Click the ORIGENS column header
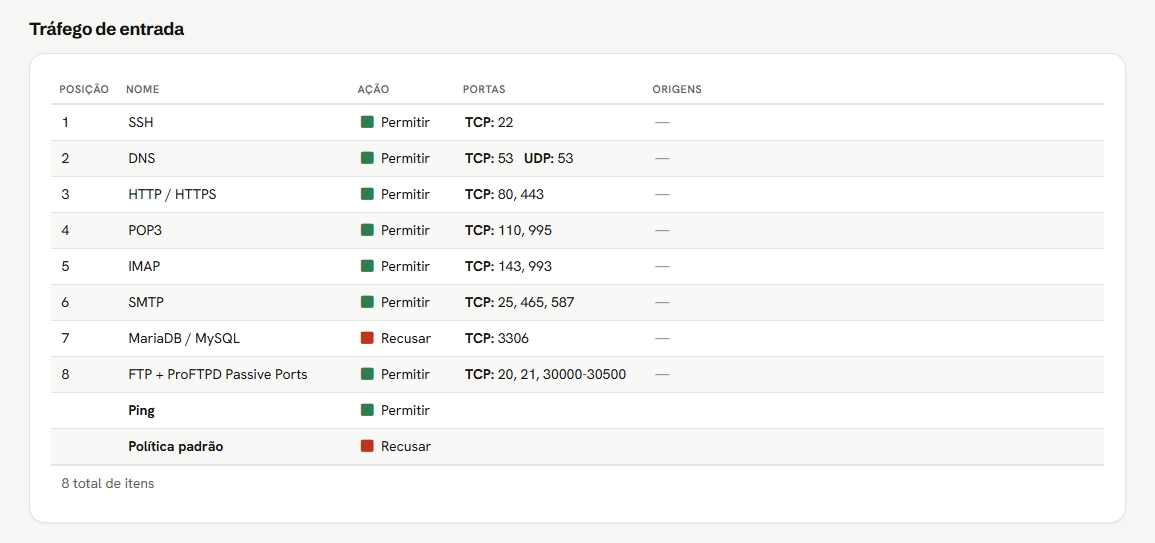Image resolution: width=1155 pixels, height=543 pixels. pyautogui.click(x=677, y=89)
